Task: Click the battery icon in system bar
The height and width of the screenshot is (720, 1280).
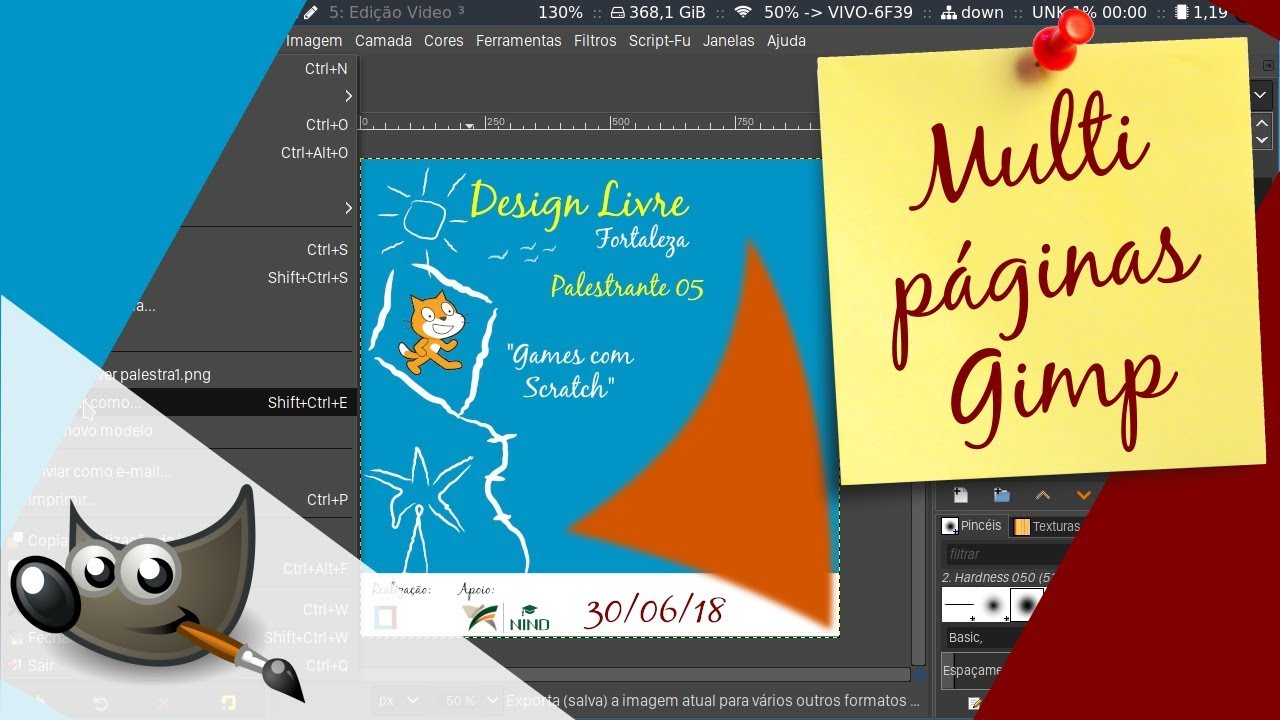Action: point(1182,13)
